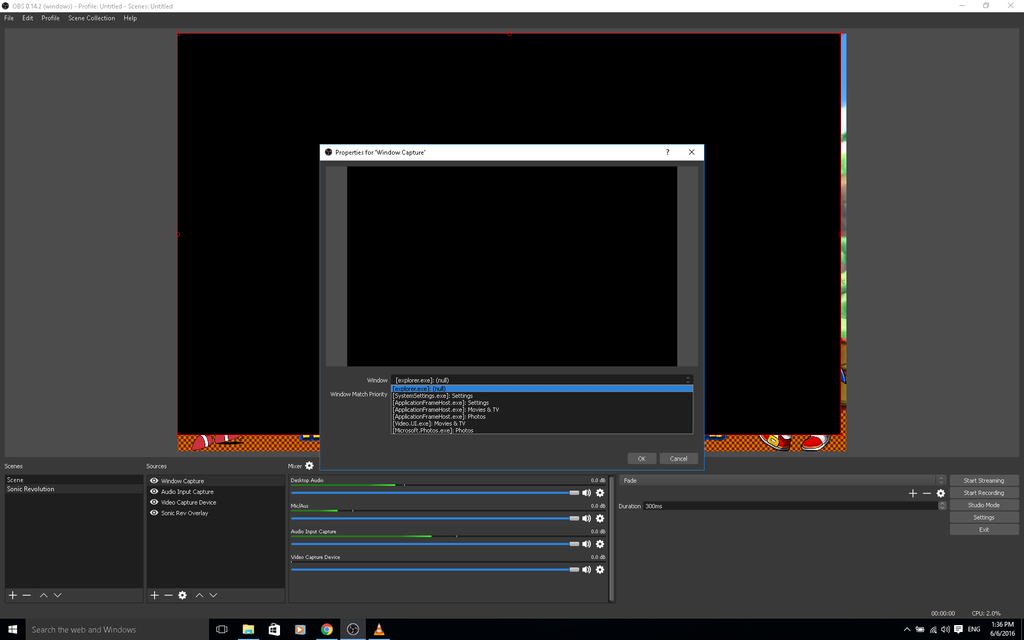This screenshot has width=1024, height=640.
Task: Open Windows Store from taskbar
Action: pos(274,630)
